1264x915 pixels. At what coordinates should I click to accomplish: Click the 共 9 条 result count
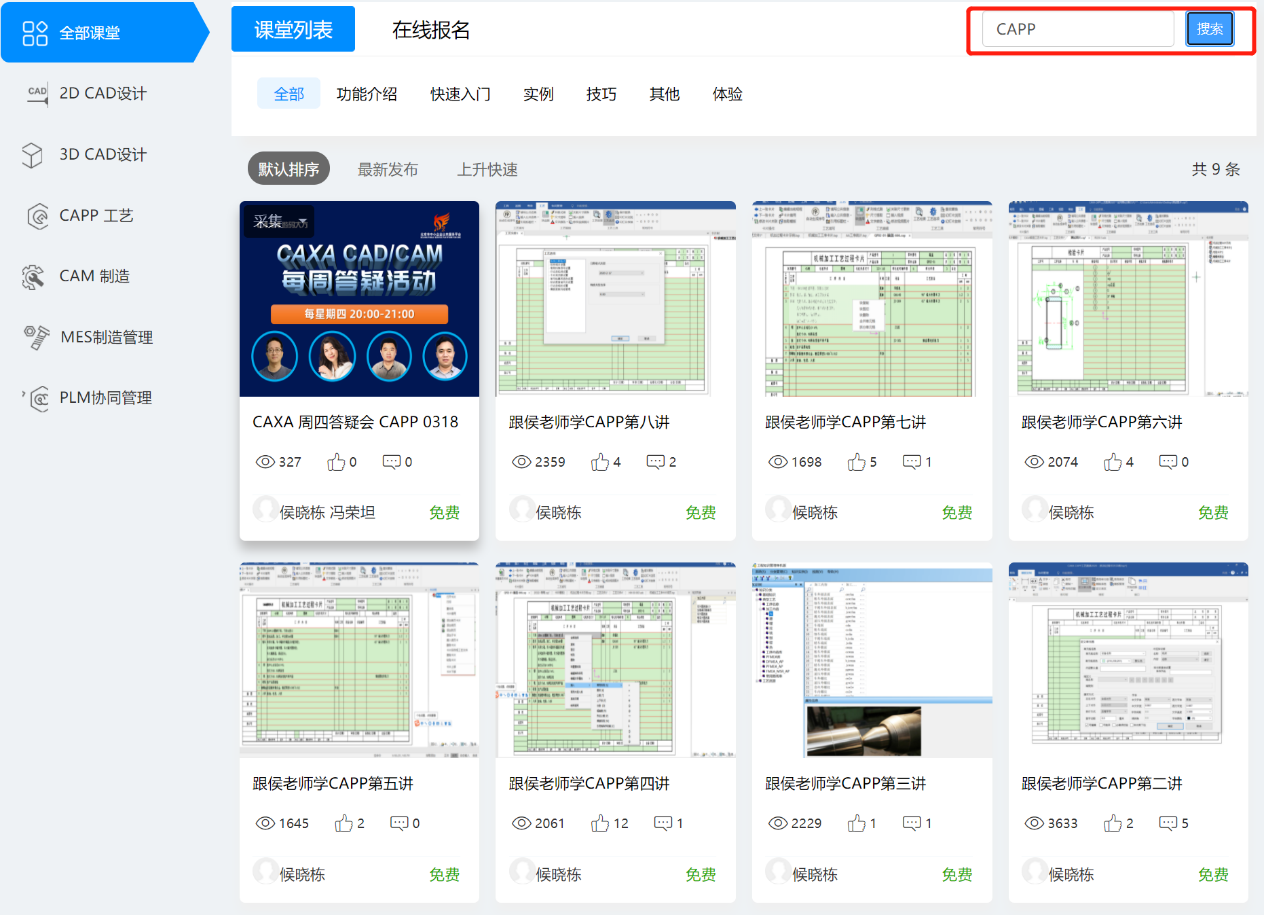click(1216, 170)
